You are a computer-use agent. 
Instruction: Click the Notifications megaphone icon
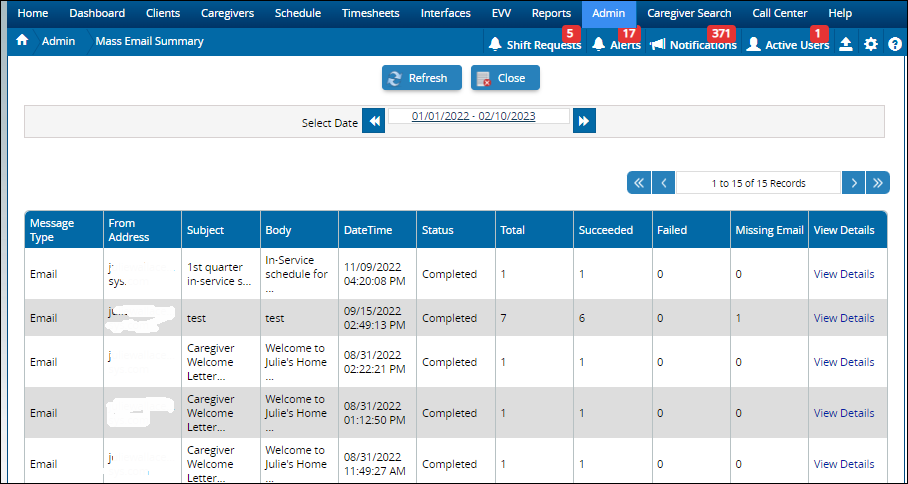click(657, 45)
